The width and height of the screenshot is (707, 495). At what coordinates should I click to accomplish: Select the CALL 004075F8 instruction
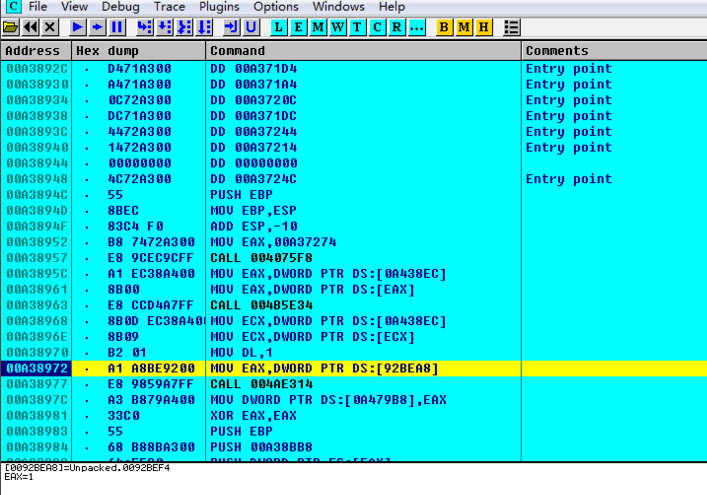[x=262, y=258]
